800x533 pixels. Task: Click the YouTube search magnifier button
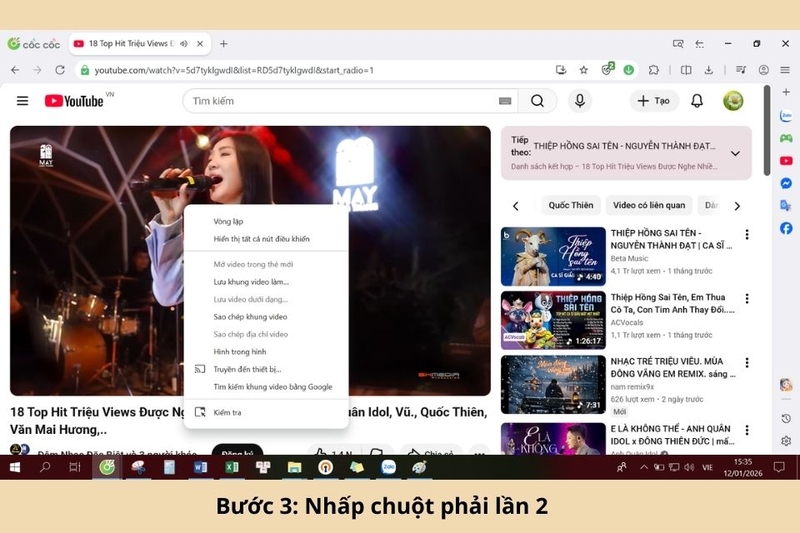pos(537,101)
